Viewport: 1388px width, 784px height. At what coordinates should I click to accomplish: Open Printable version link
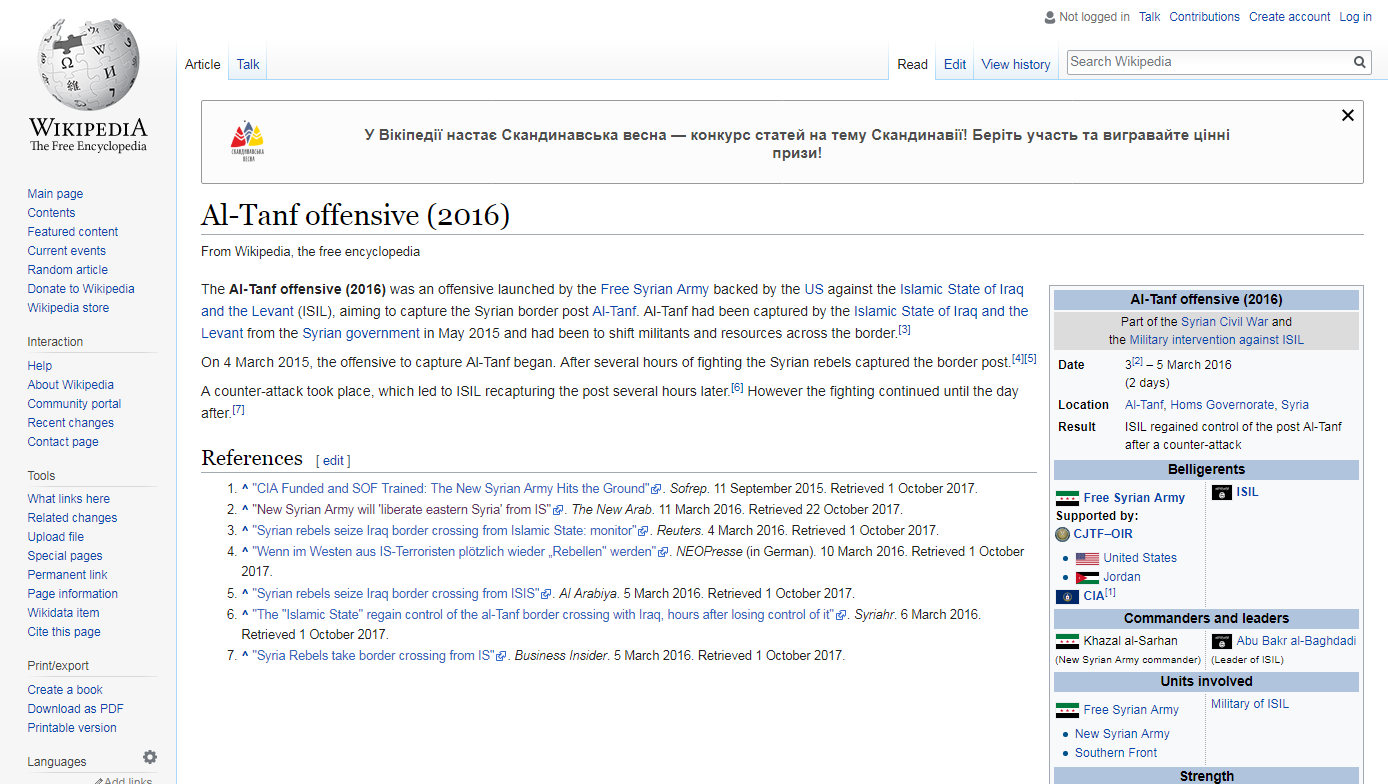click(x=72, y=728)
